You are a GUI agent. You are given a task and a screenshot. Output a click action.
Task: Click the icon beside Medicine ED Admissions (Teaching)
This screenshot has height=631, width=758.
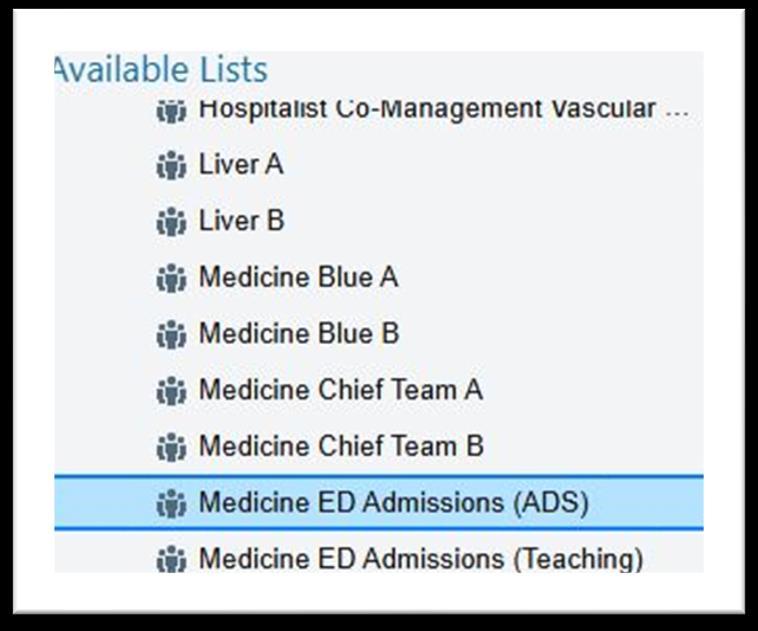(x=171, y=558)
